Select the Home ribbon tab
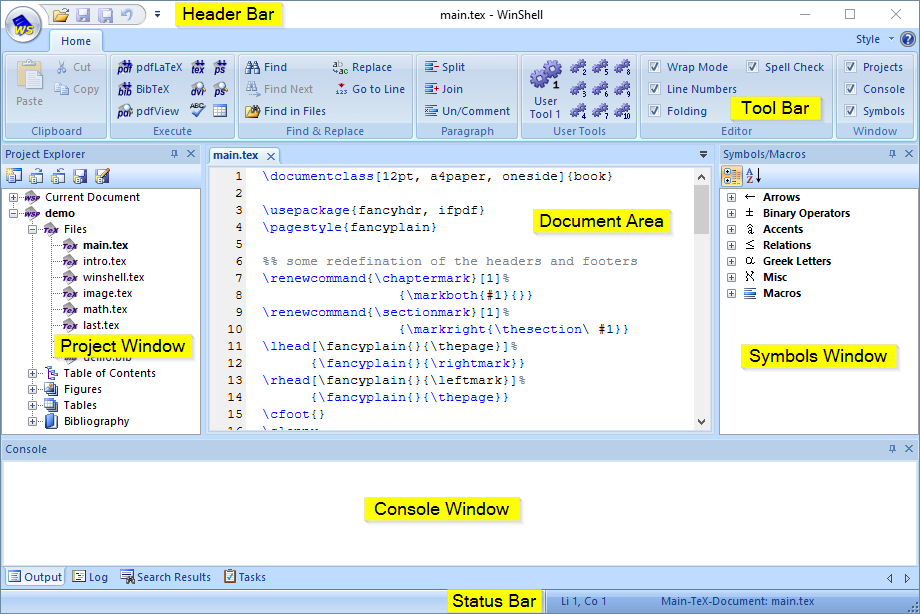 coord(76,41)
